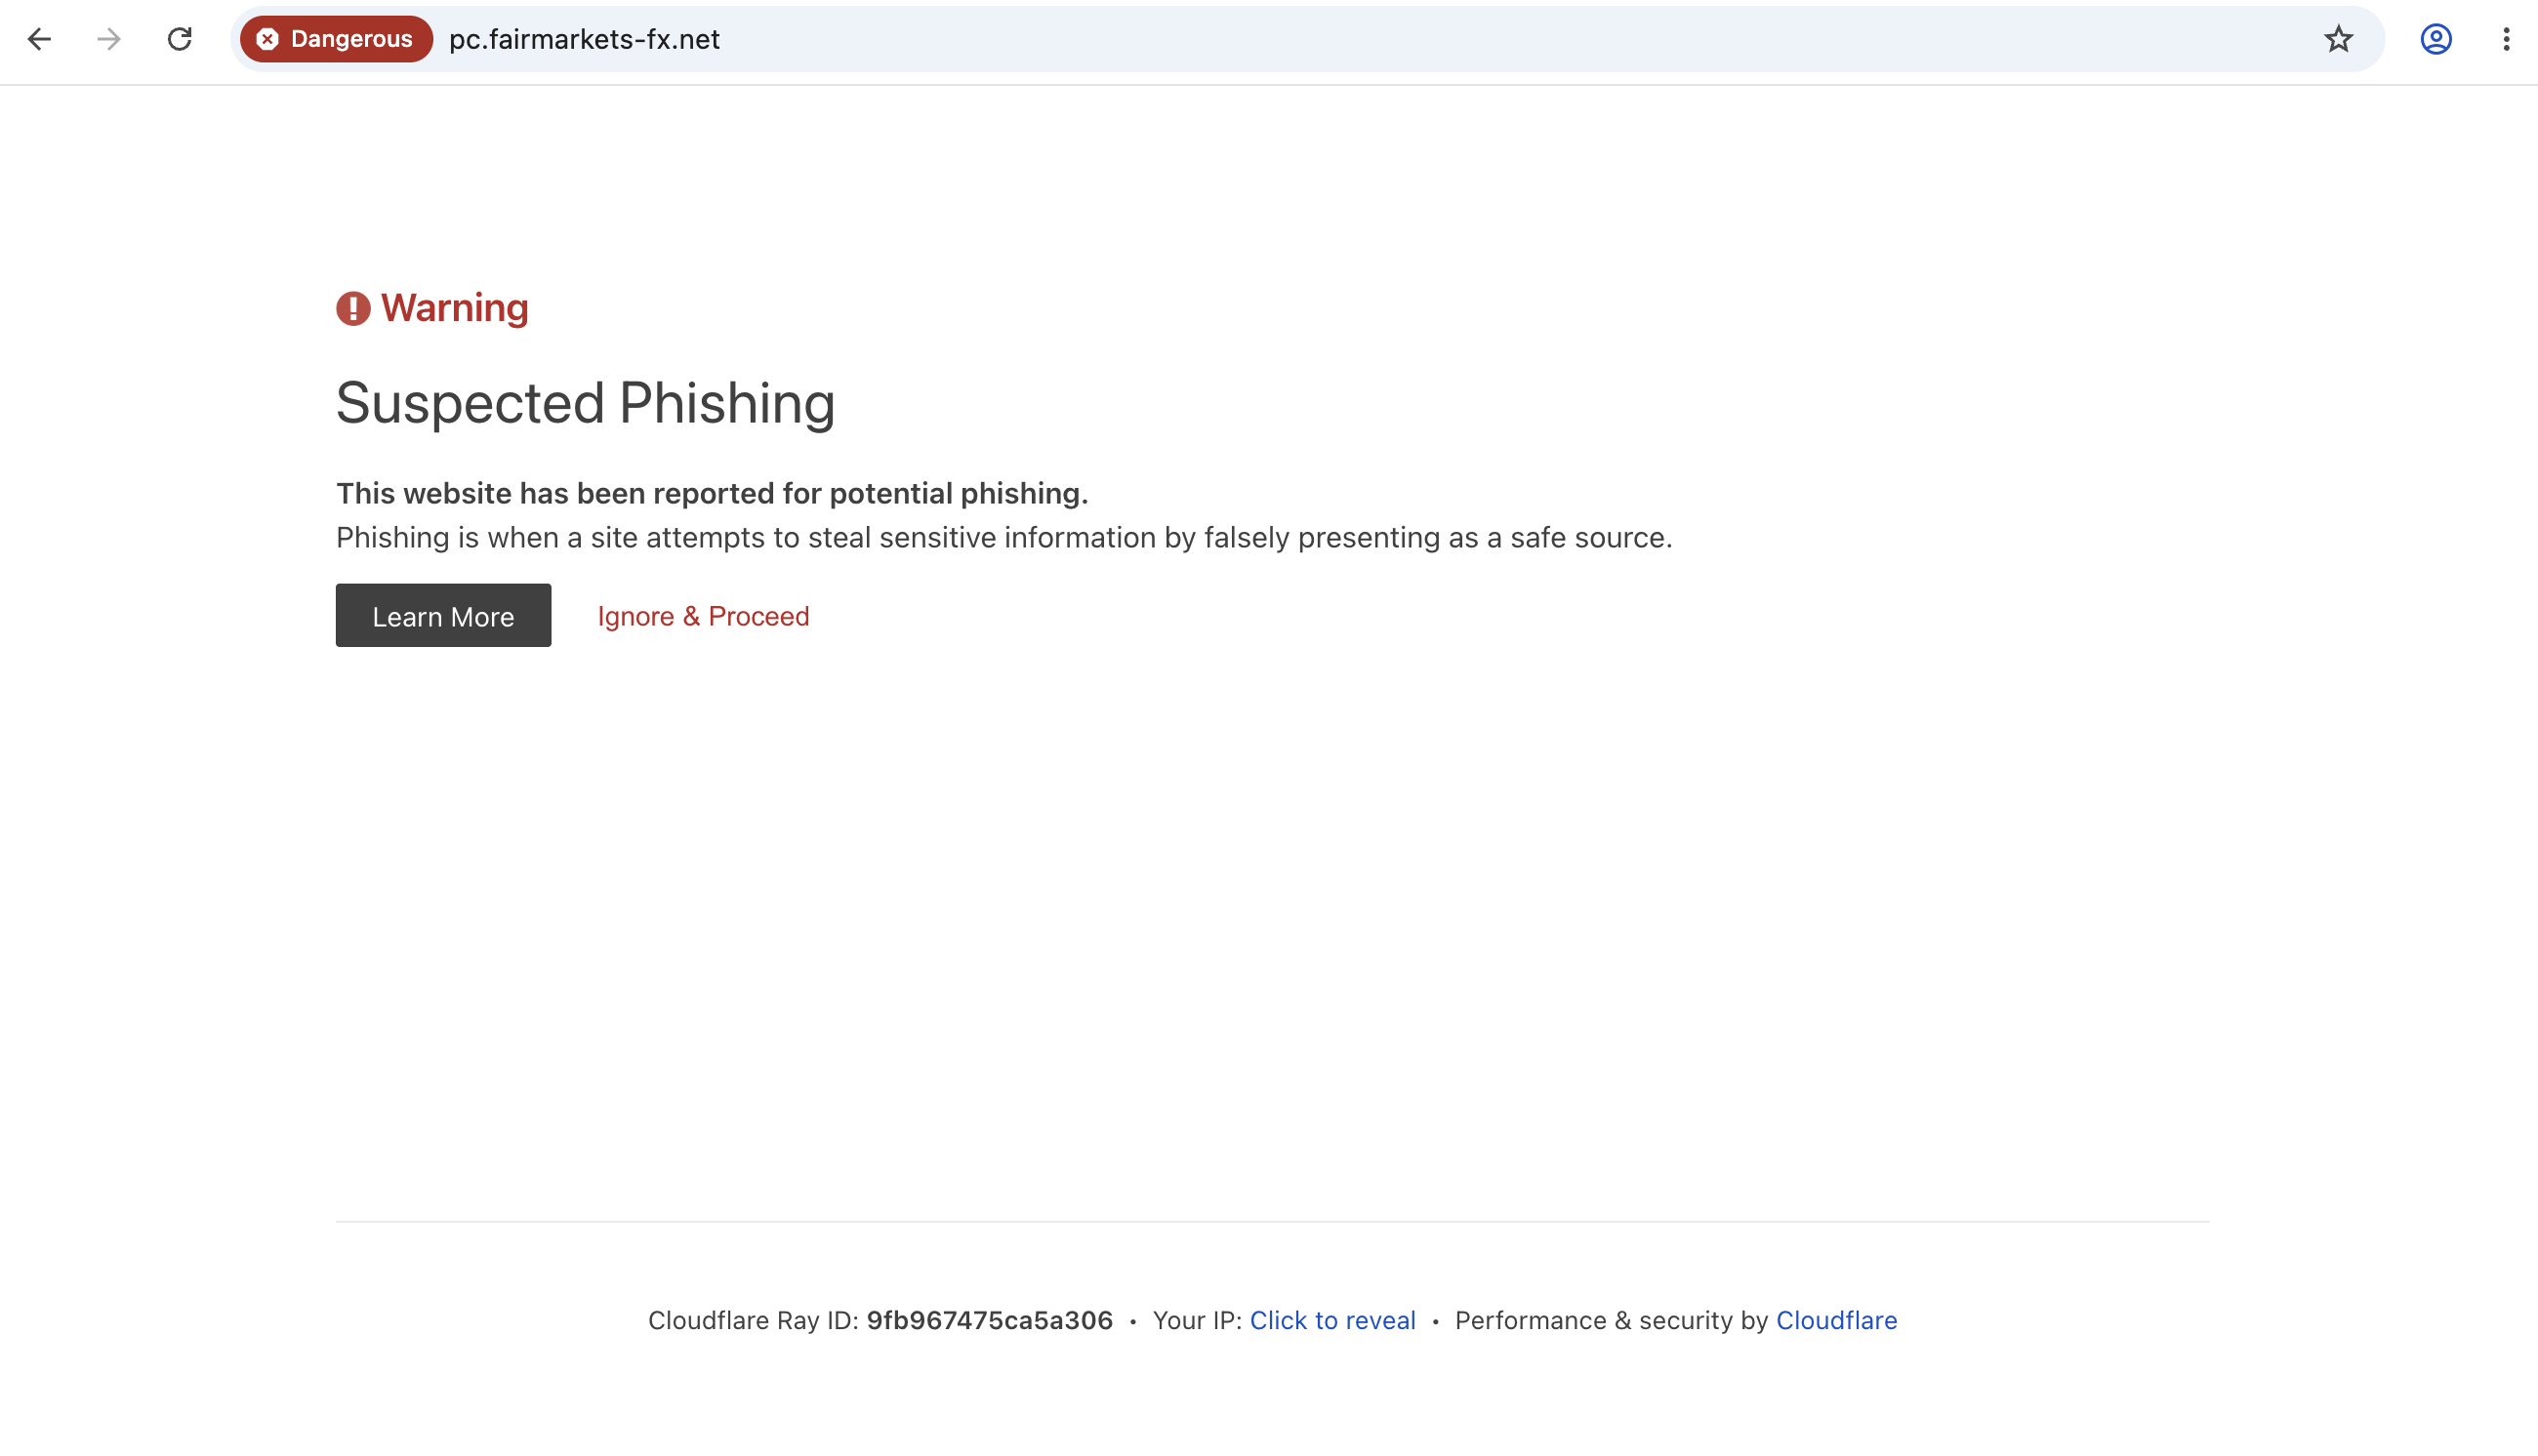
Task: Choose the Ignore & Proceed link
Action: point(703,616)
